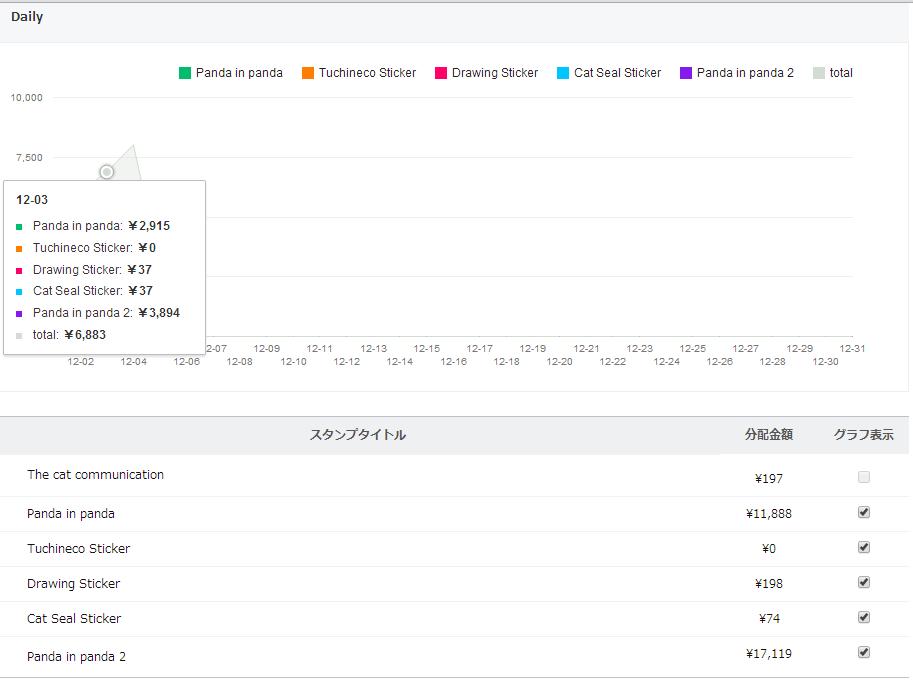Uncheck Drawing Sticker graph checkbox
The width and height of the screenshot is (913, 683).
tap(864, 582)
